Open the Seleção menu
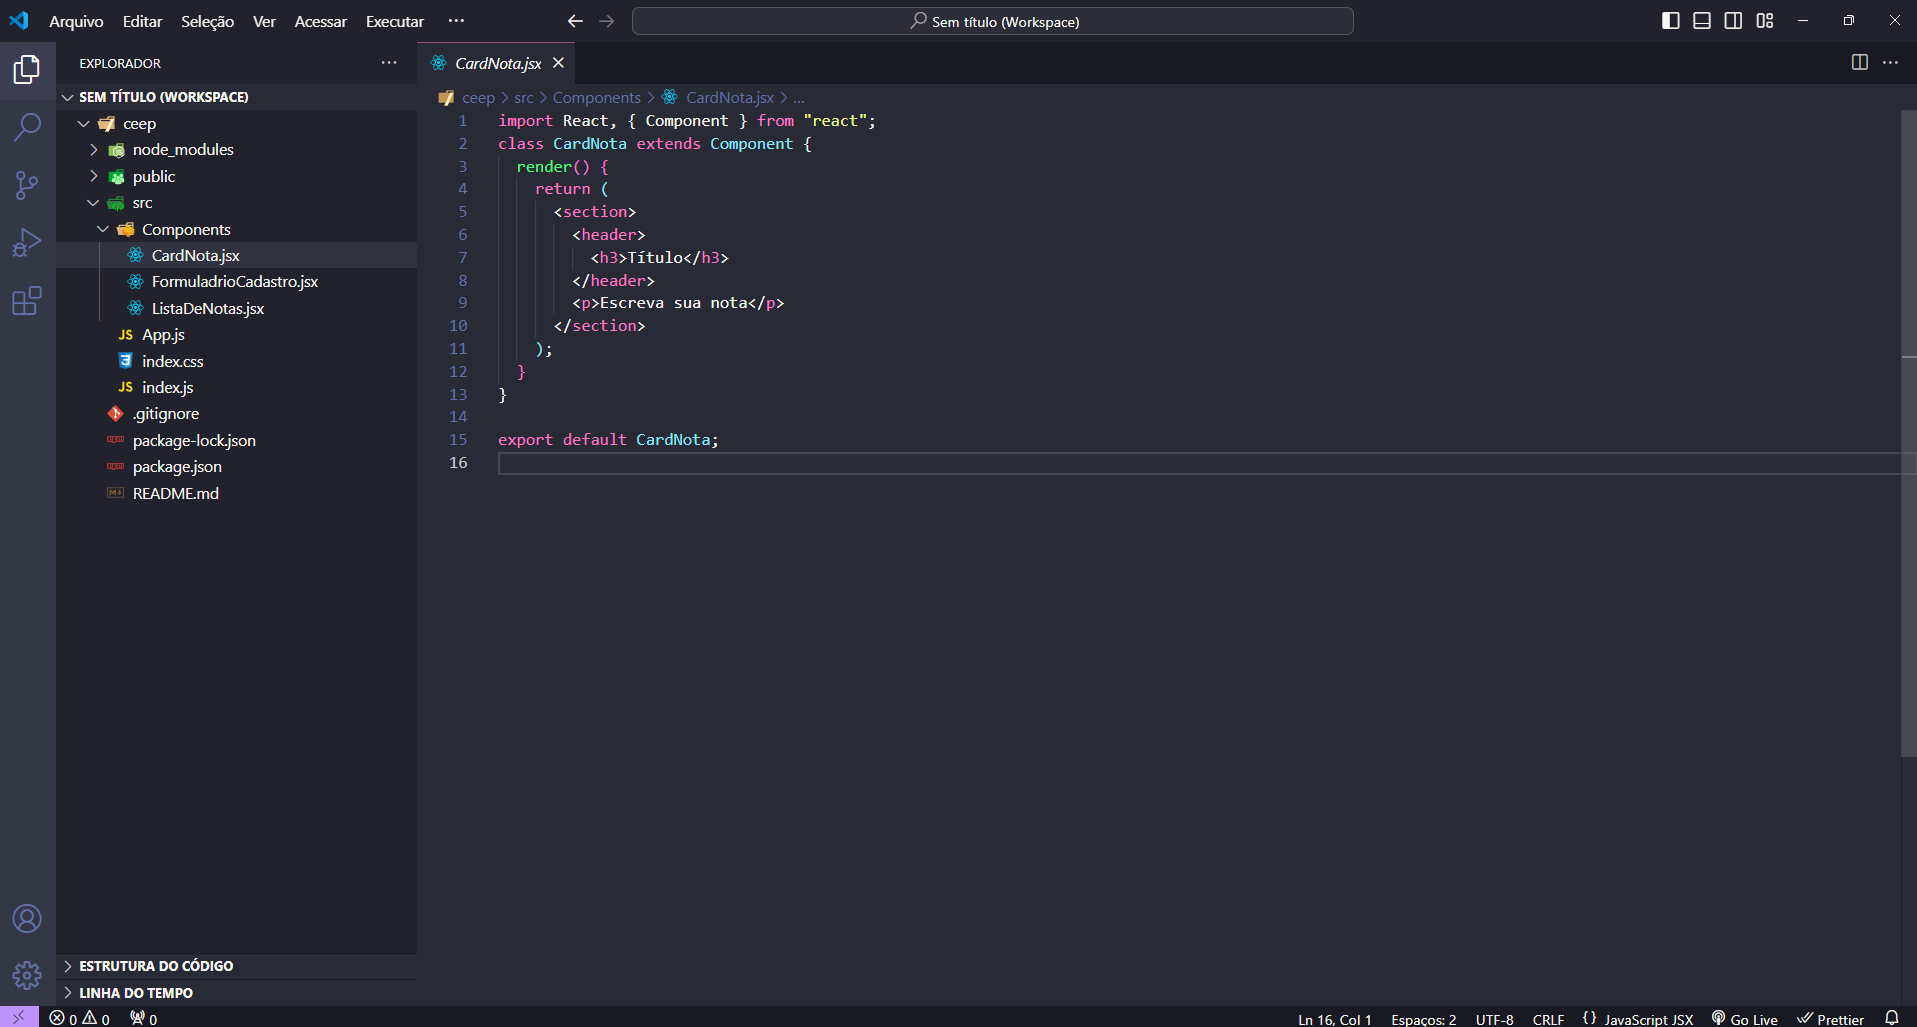Viewport: 1917px width, 1027px height. point(207,21)
